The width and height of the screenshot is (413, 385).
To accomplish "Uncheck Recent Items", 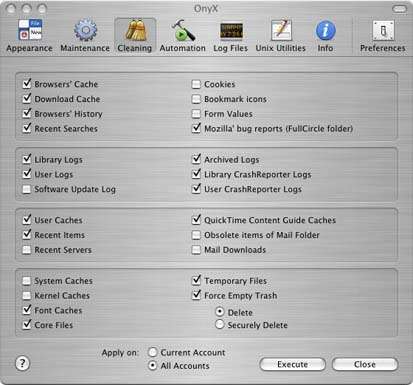I will pos(27,235).
